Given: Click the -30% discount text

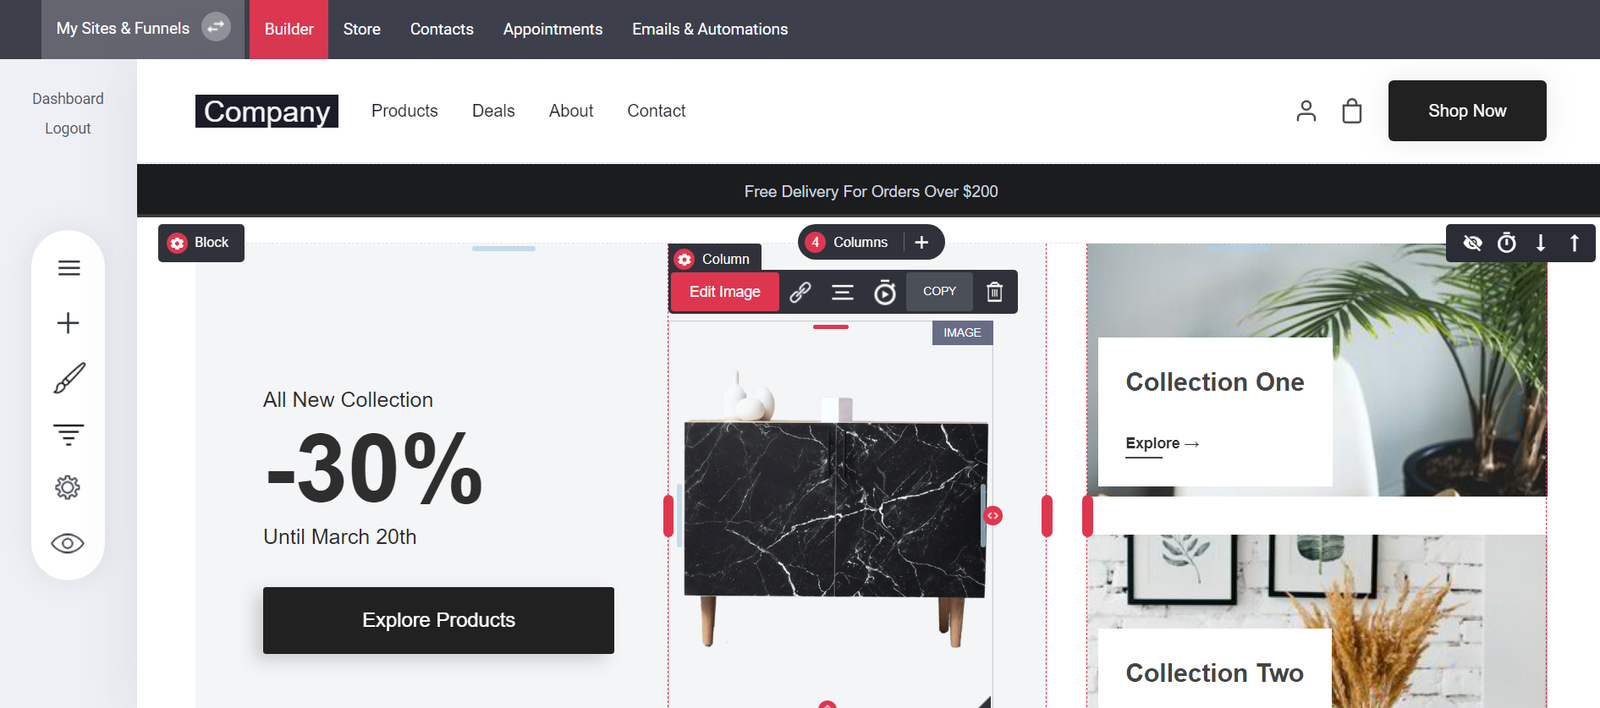Looking at the screenshot, I should (x=374, y=468).
